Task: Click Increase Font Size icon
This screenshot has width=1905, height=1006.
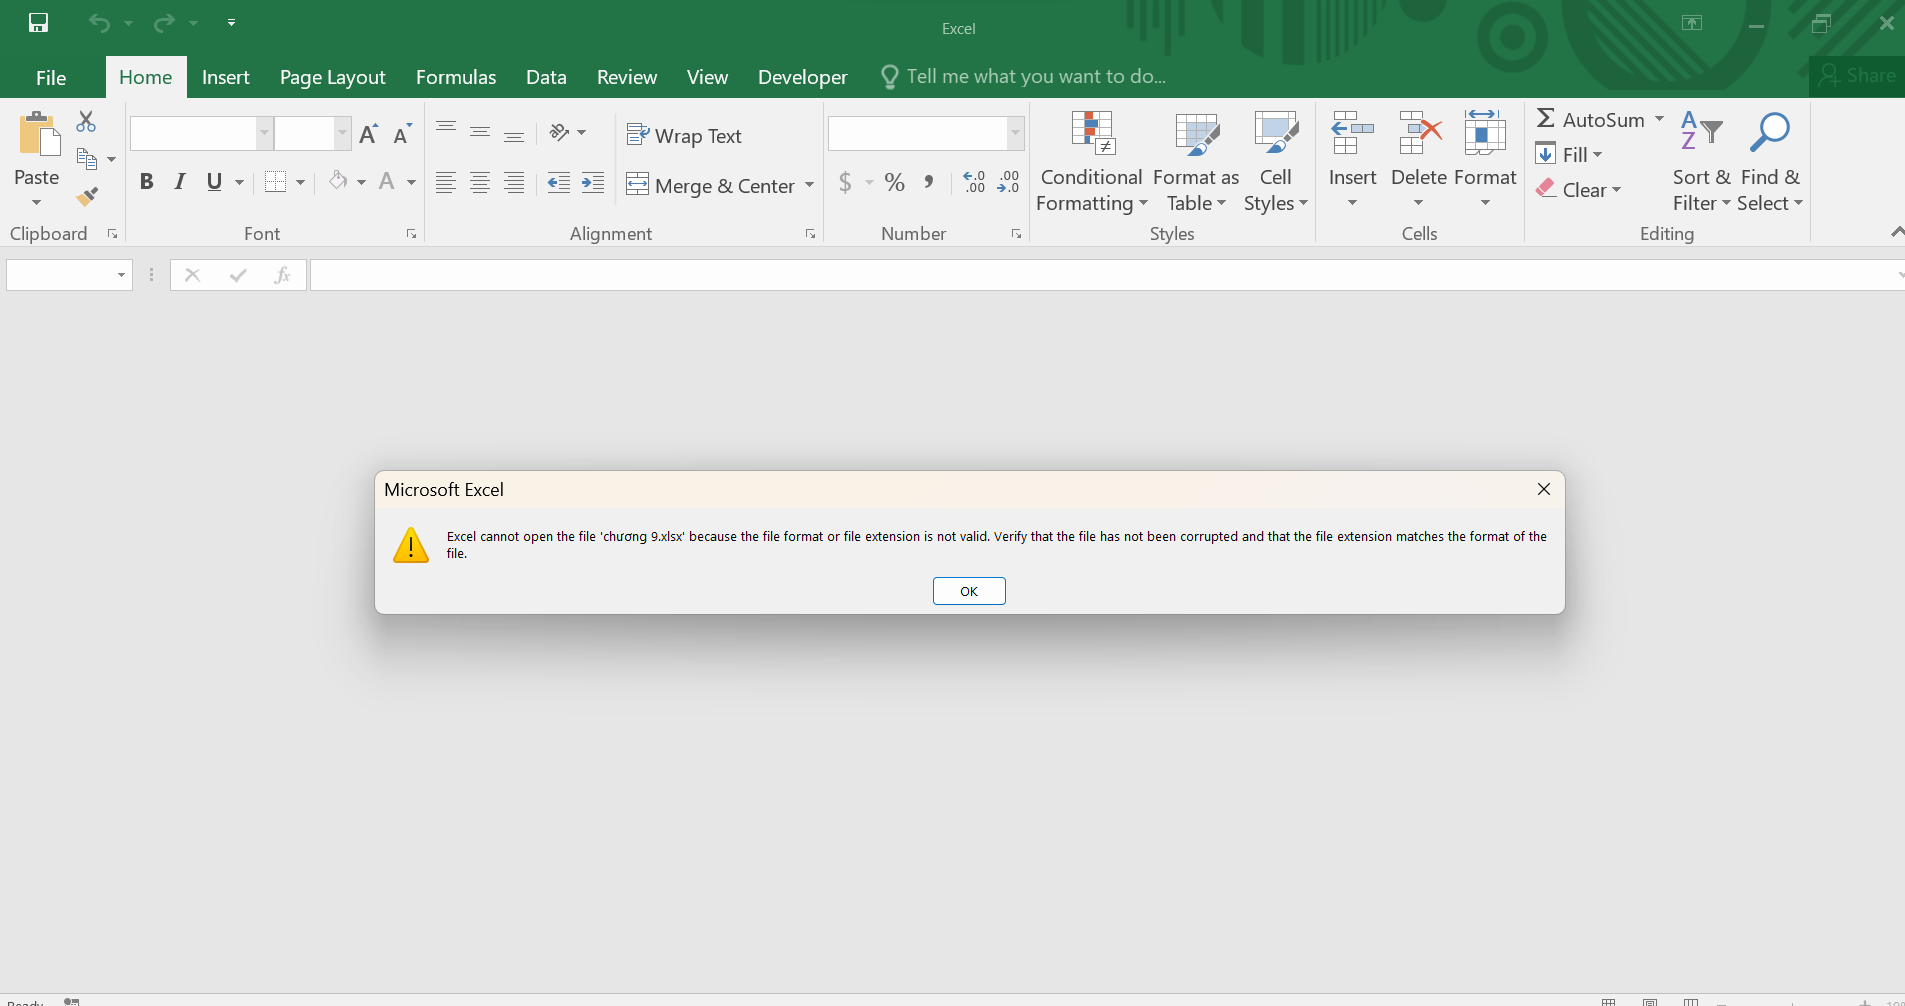Action: (368, 134)
